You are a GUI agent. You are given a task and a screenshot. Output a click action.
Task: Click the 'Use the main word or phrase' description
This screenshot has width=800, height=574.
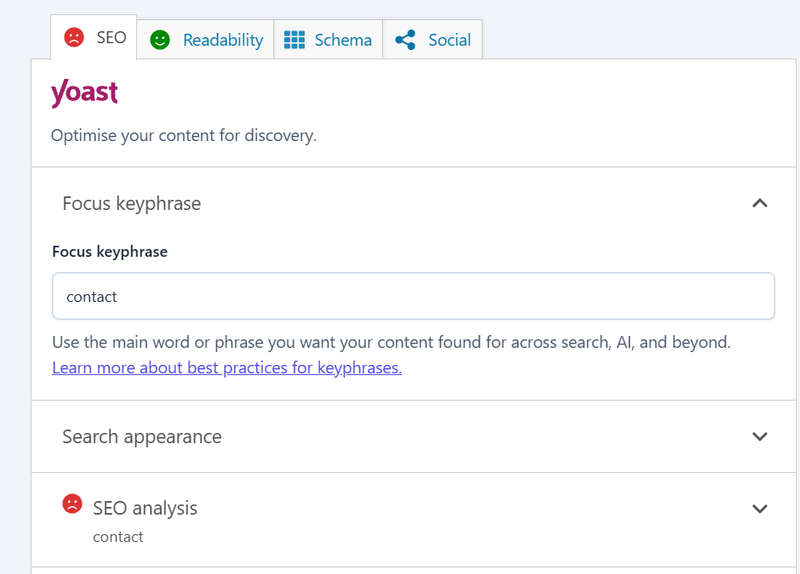pyautogui.click(x=391, y=342)
